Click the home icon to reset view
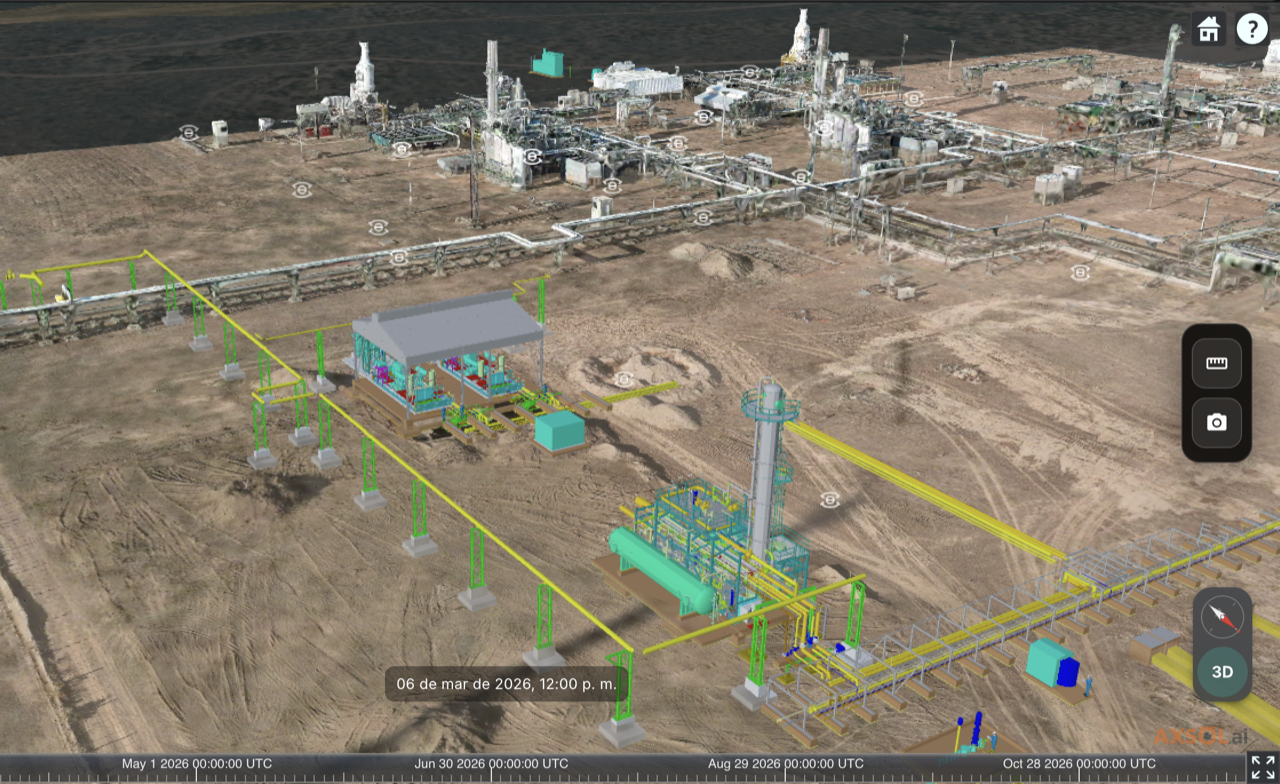The width and height of the screenshot is (1280, 784). pos(1207,28)
